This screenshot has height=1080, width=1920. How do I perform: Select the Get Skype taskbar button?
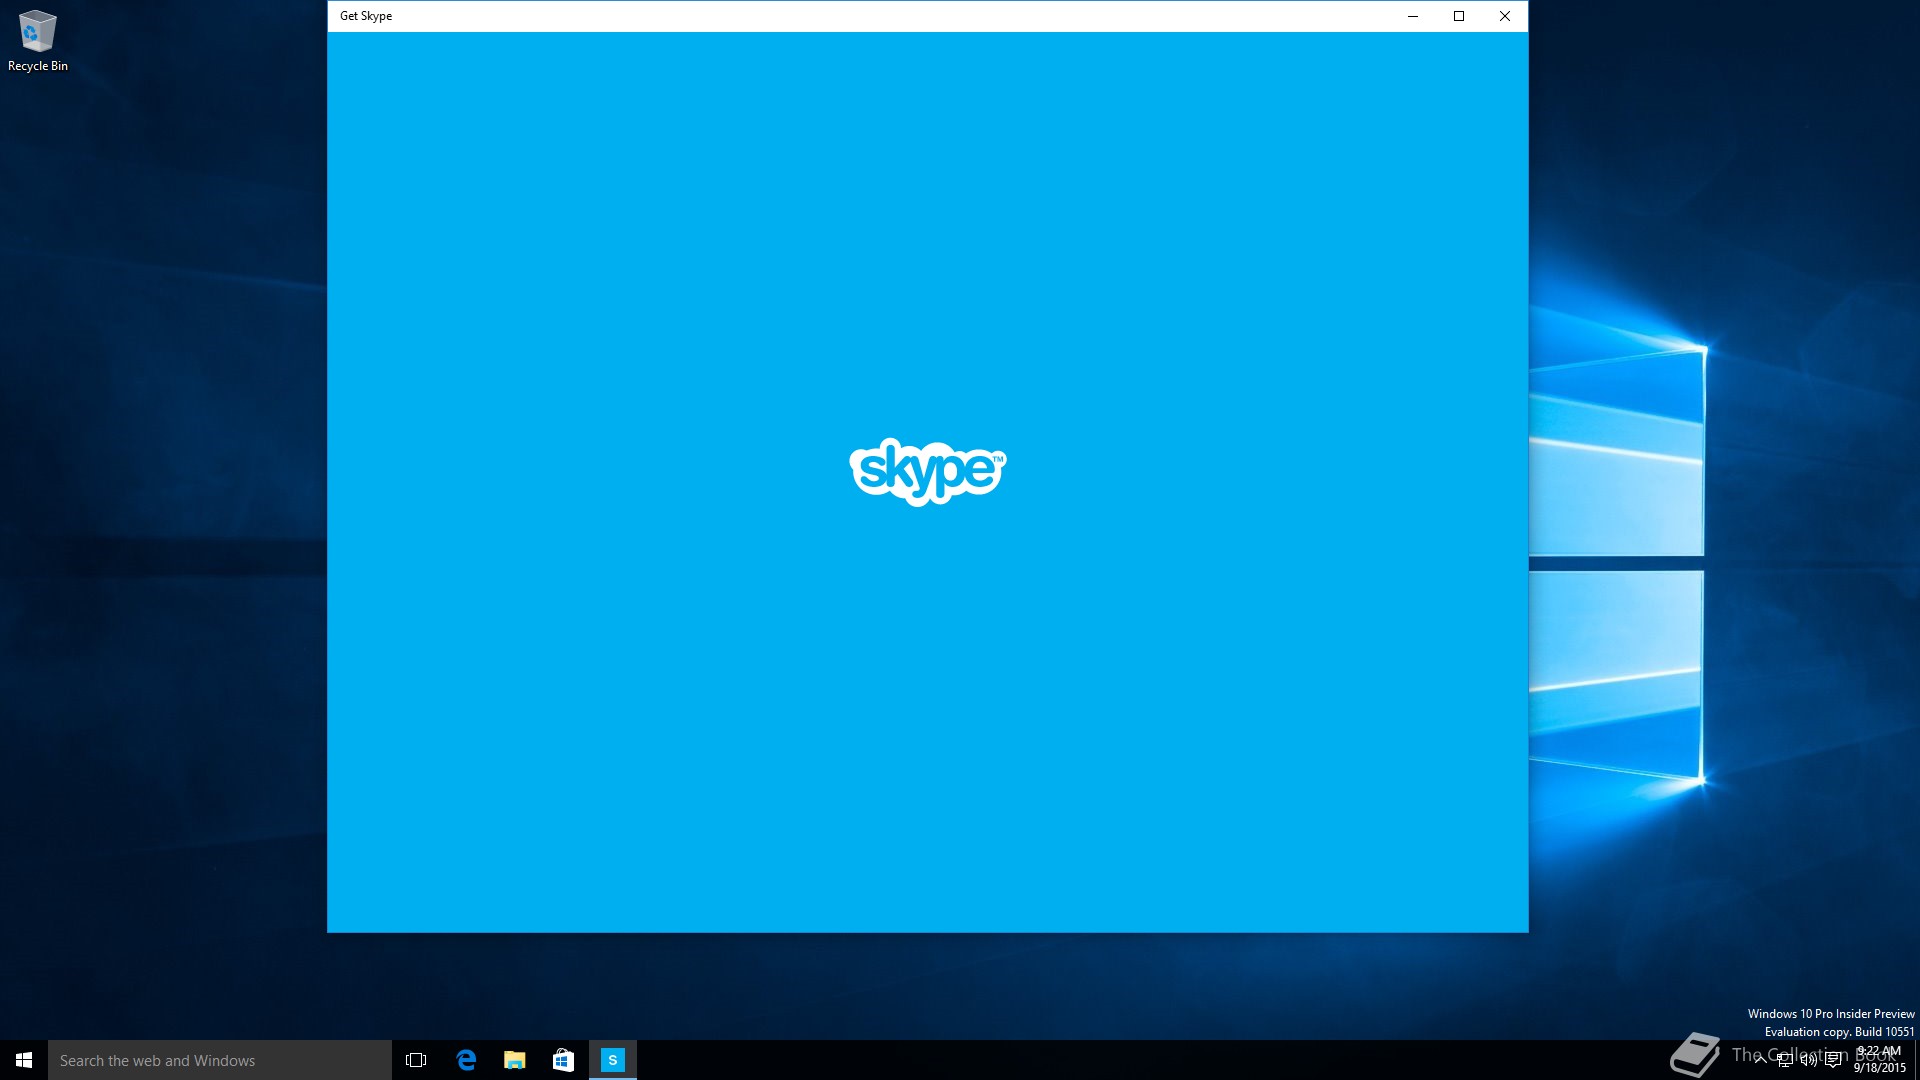pos(613,1060)
